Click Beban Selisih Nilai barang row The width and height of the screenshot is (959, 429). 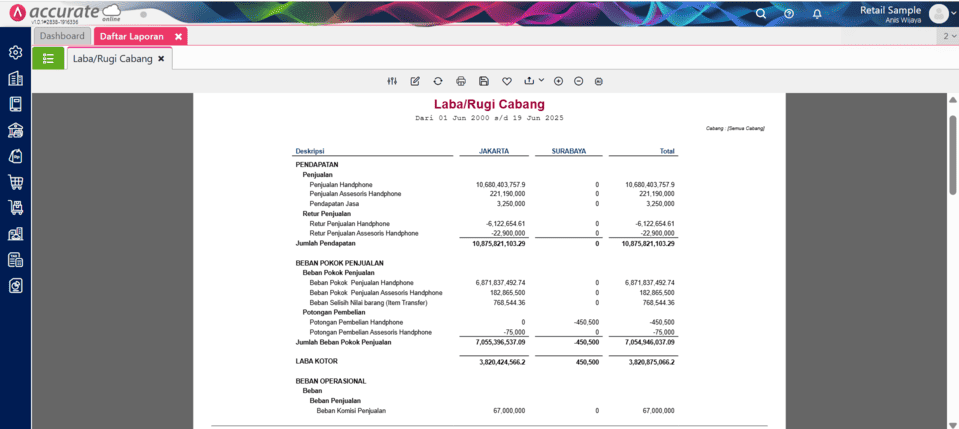(x=368, y=302)
